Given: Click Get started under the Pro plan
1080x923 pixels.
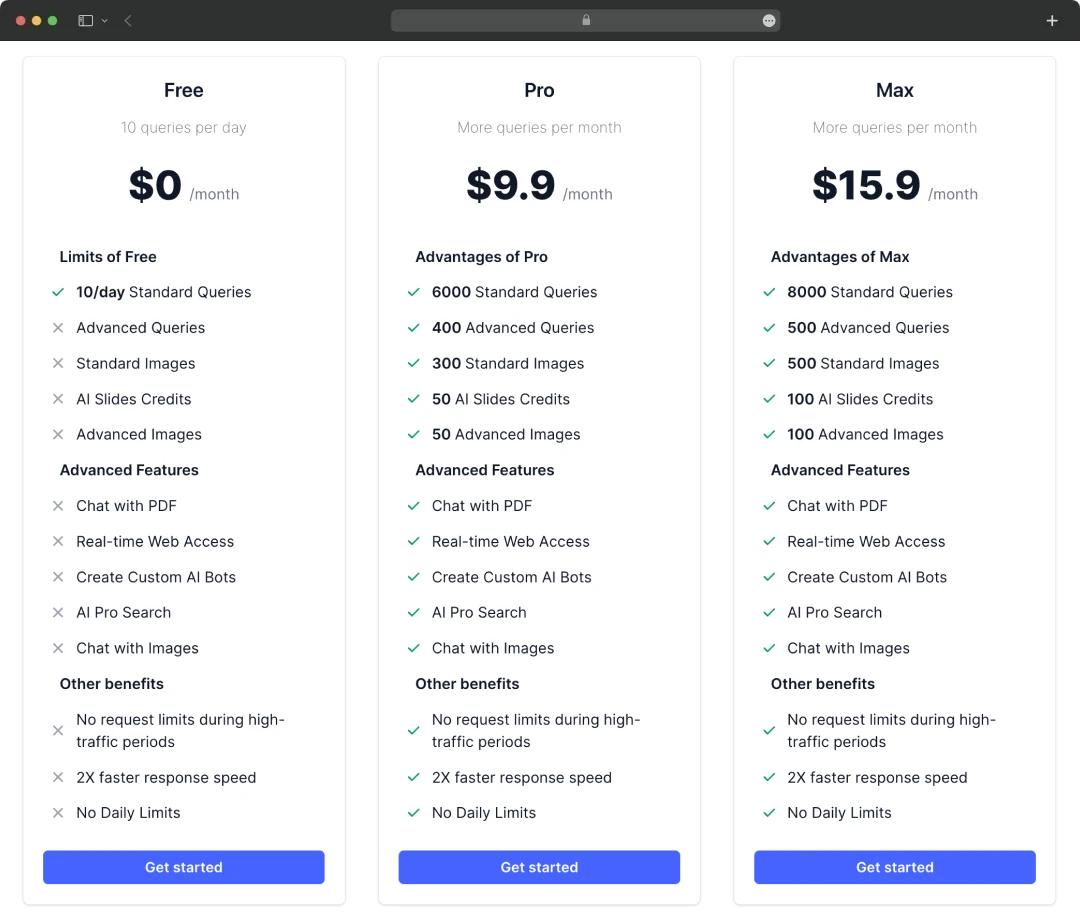Looking at the screenshot, I should (x=539, y=867).
